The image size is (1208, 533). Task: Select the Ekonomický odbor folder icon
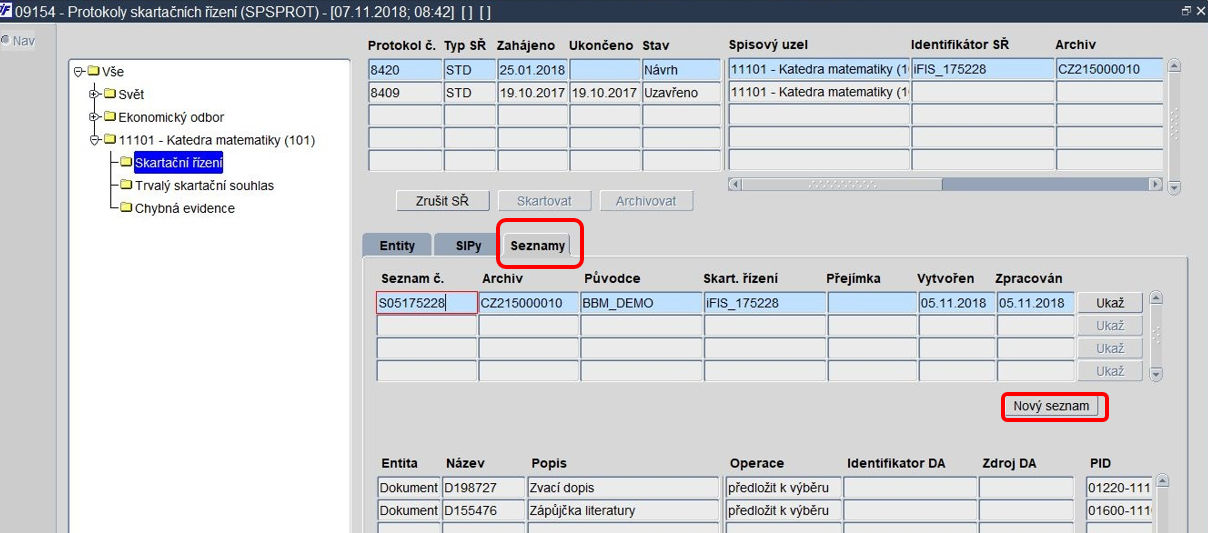(110, 117)
